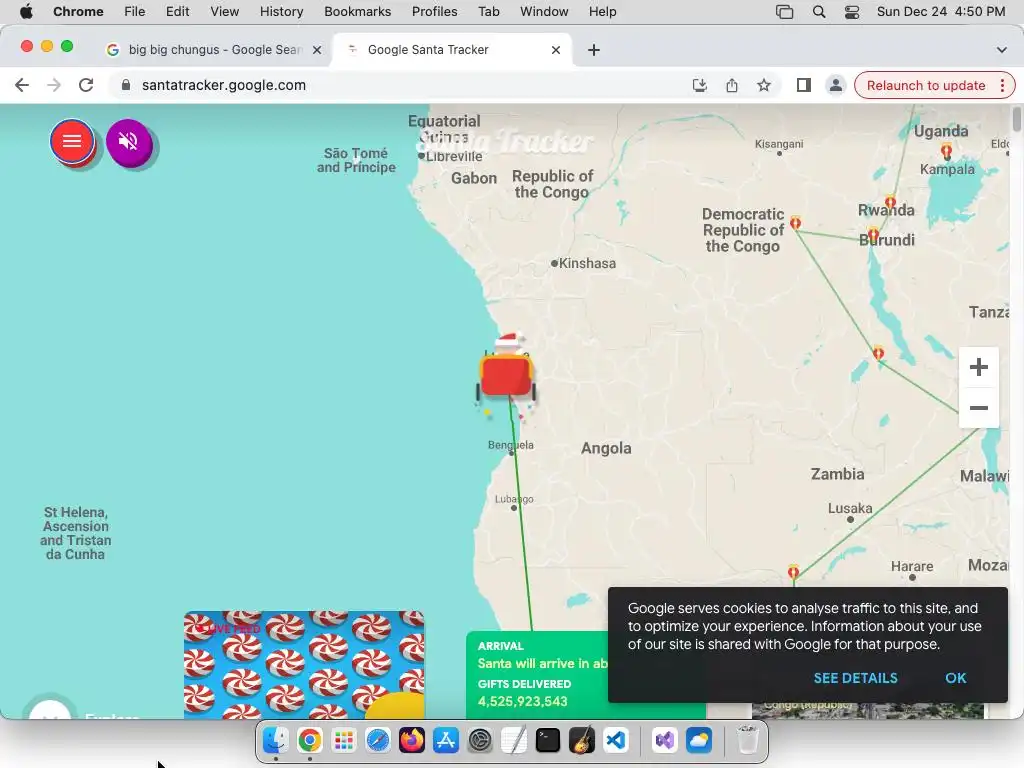Viewport: 1024px width, 768px height.
Task: Open the candy live feed thumbnail
Action: pyautogui.click(x=304, y=665)
